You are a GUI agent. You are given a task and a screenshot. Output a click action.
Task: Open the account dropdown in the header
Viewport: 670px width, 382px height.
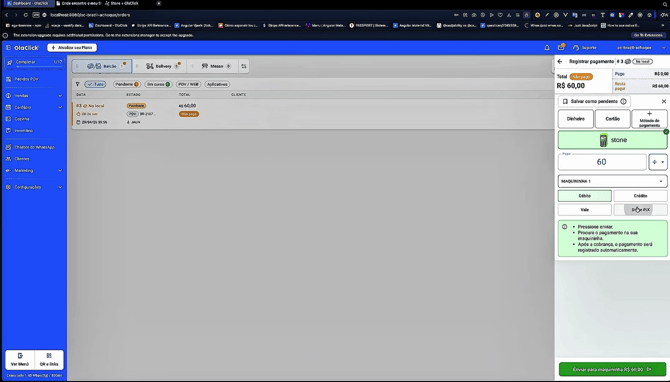pyautogui.click(x=641, y=47)
